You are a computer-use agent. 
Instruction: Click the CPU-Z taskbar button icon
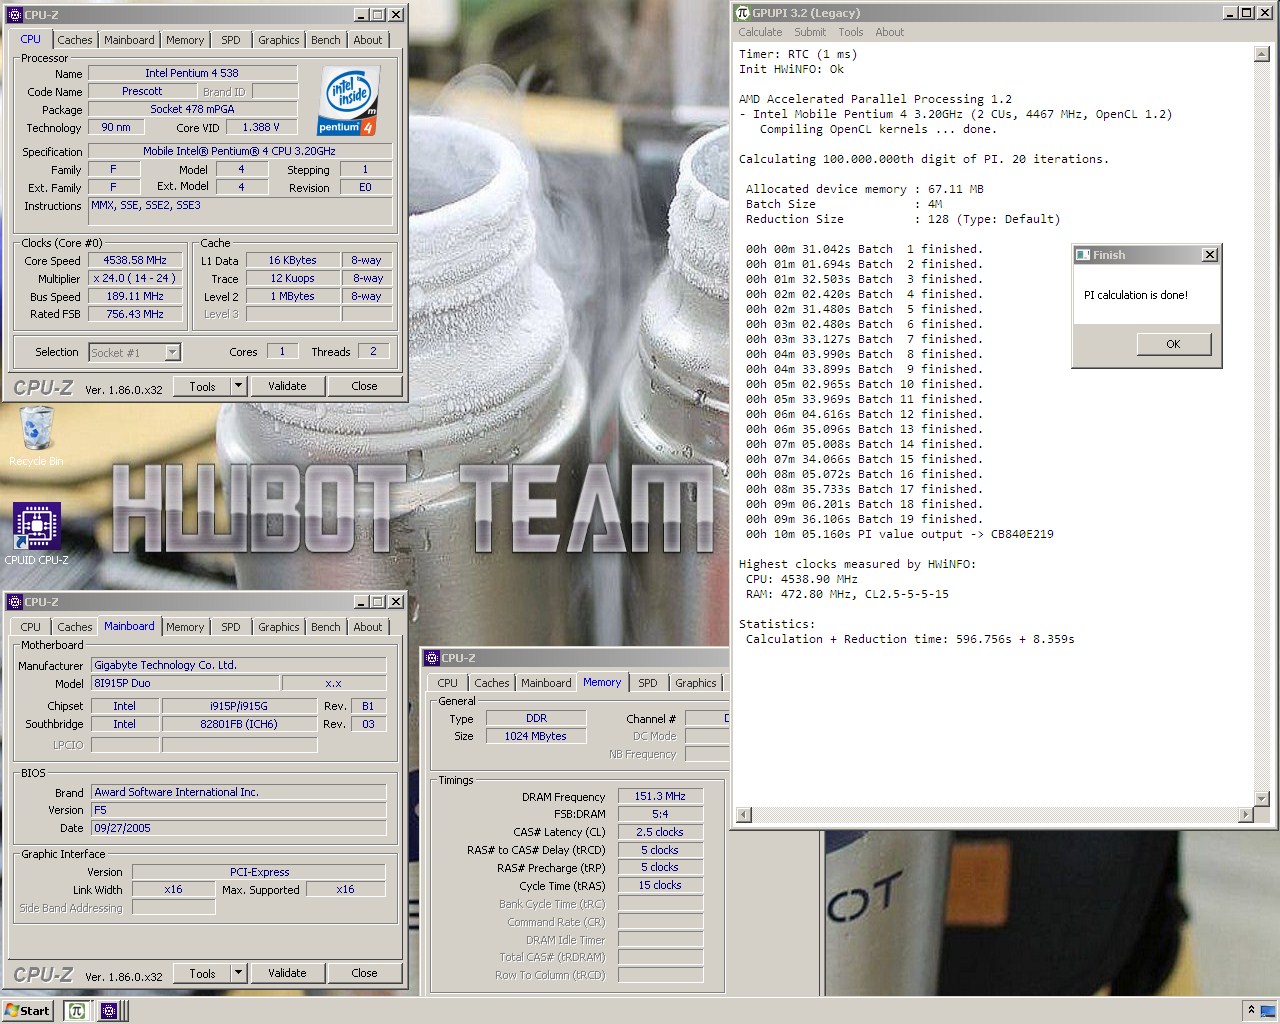(x=109, y=1011)
